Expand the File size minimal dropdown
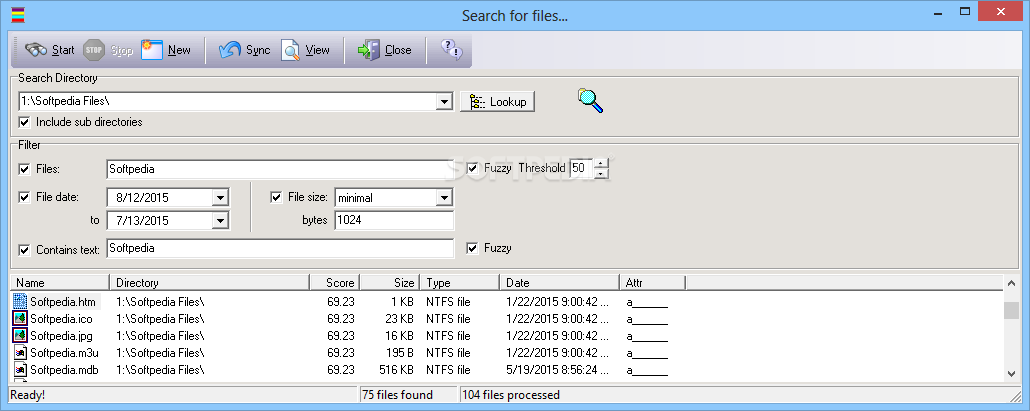Image resolution: width=1030 pixels, height=411 pixels. pos(445,198)
